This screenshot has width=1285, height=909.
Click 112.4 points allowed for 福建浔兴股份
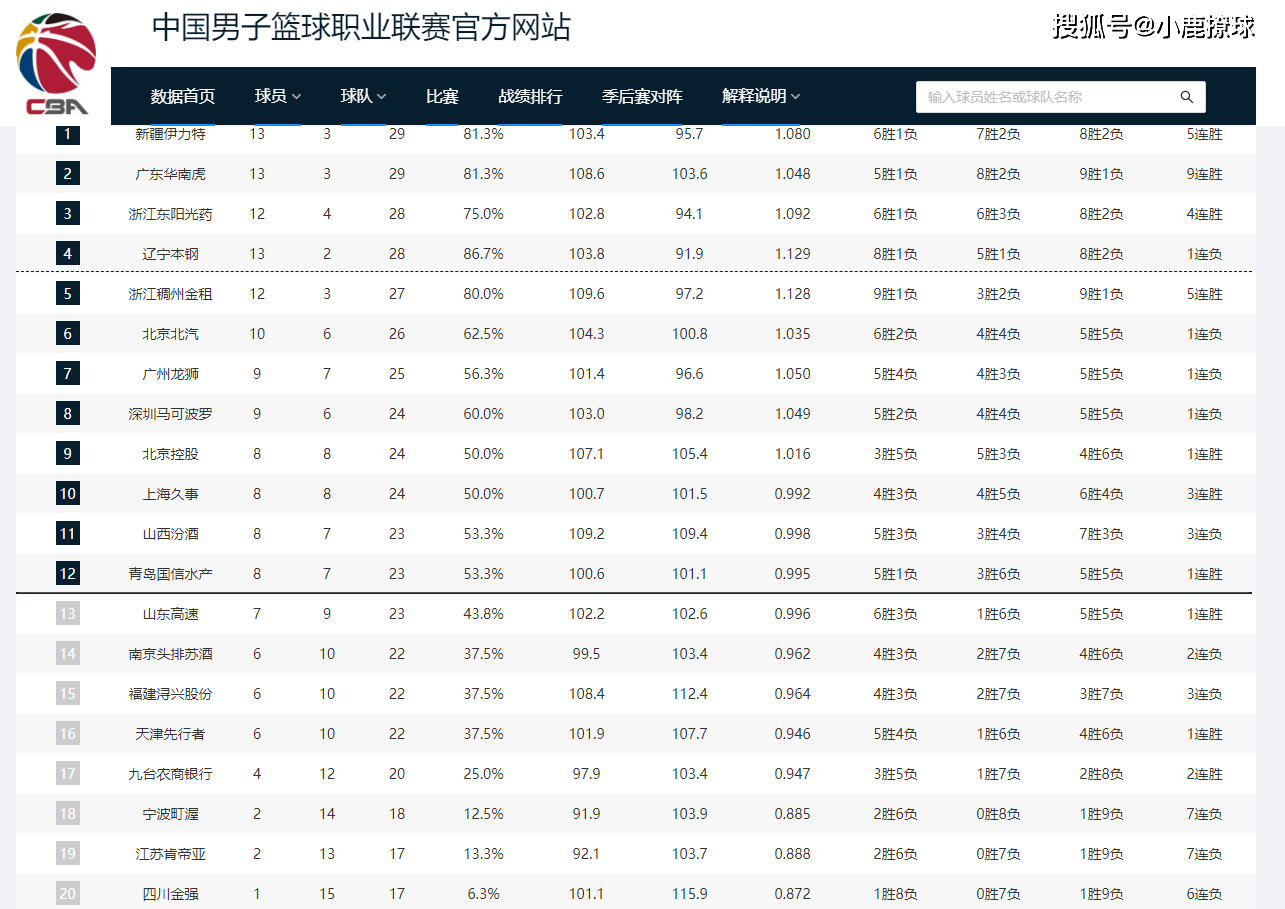coord(690,694)
